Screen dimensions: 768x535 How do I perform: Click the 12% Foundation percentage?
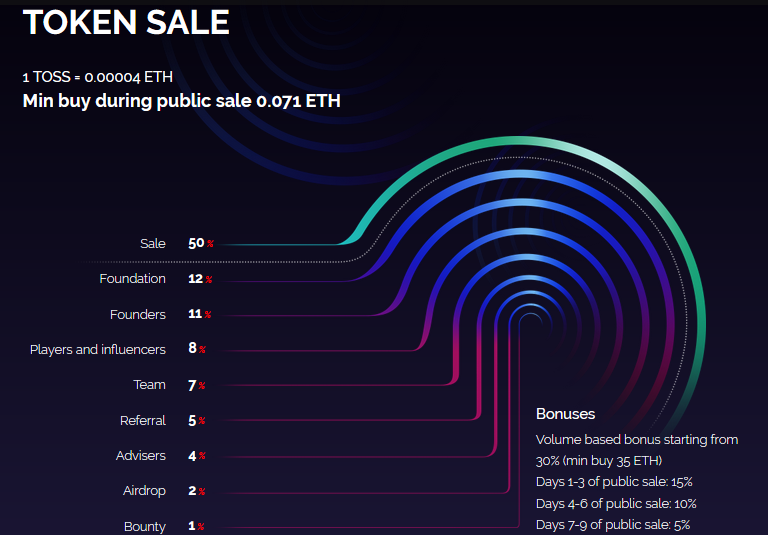coord(200,279)
